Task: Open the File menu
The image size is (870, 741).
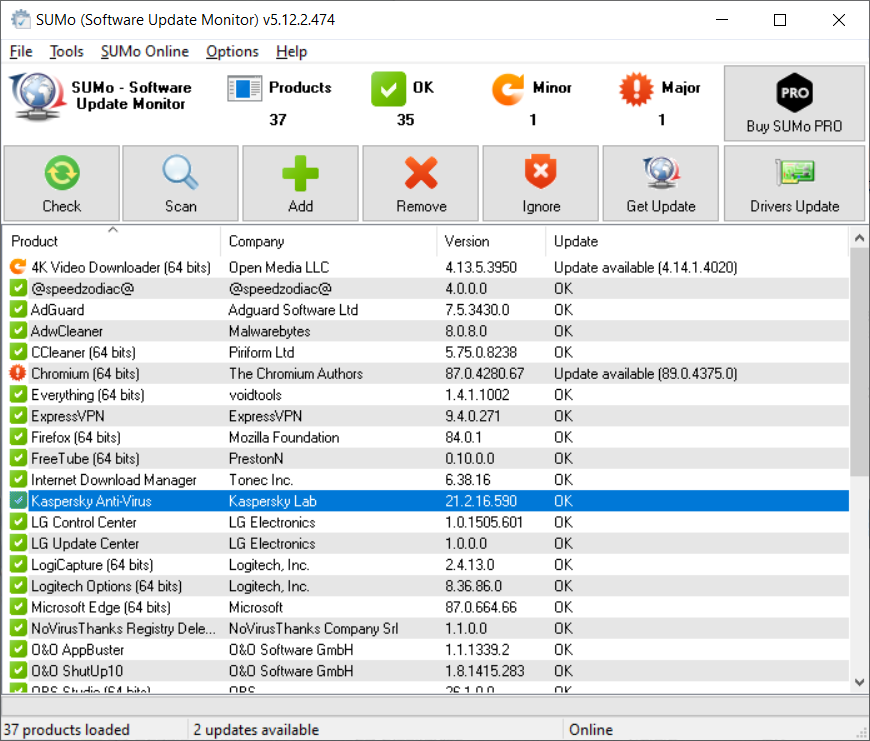Action: 21,52
